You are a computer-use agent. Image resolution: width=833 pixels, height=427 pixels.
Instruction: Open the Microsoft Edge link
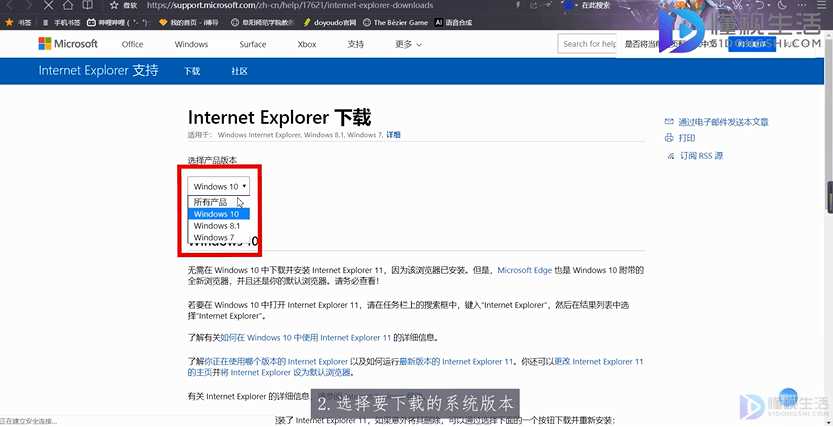pos(524,270)
